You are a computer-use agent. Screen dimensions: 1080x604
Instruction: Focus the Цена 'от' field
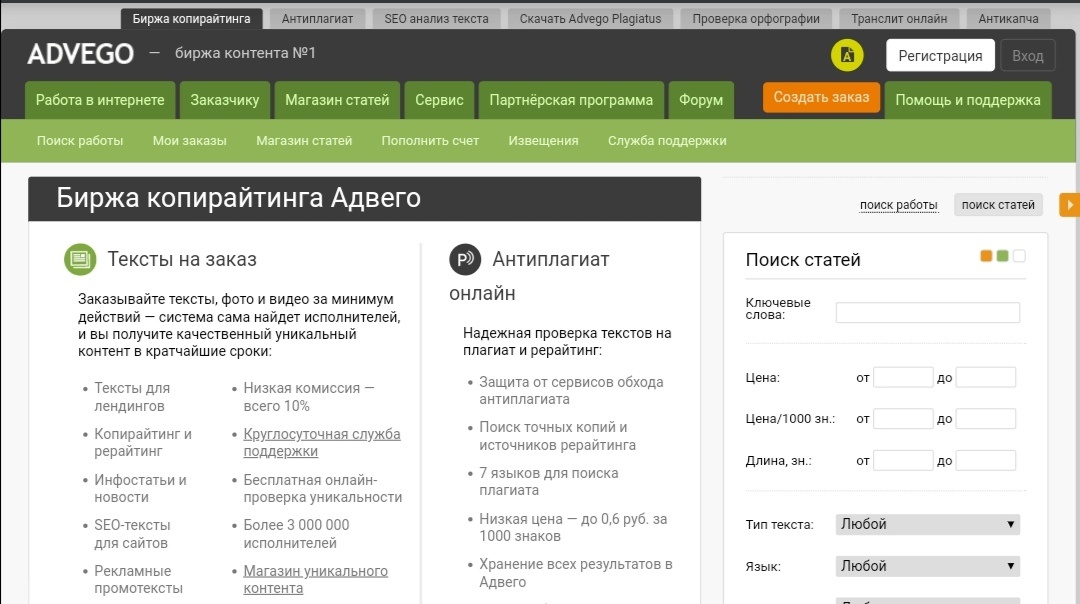[903, 377]
